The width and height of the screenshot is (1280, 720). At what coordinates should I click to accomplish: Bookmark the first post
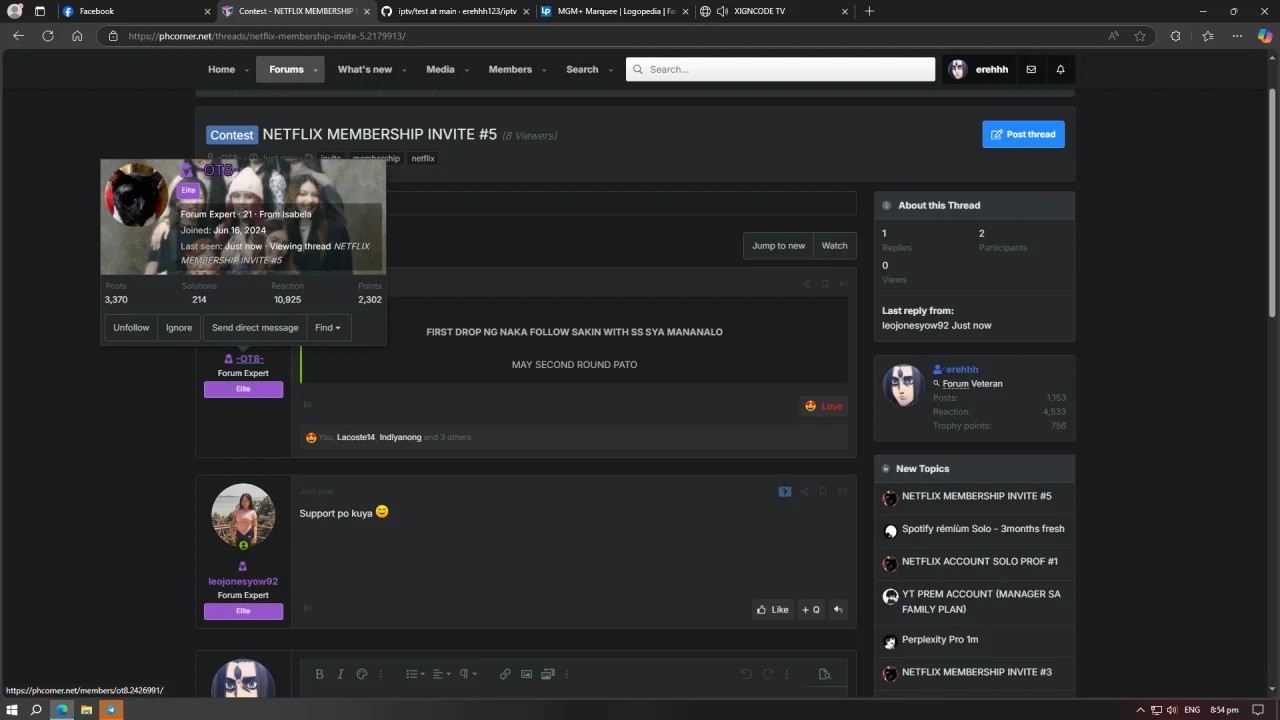pos(825,284)
